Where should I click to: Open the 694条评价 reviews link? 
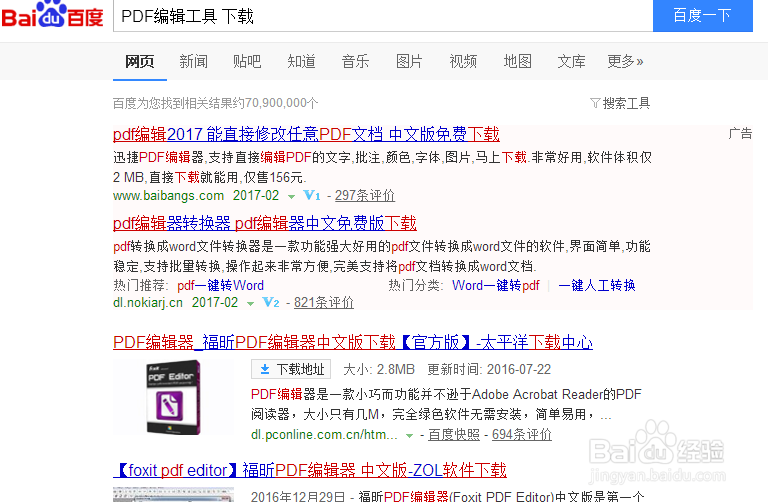(522, 434)
